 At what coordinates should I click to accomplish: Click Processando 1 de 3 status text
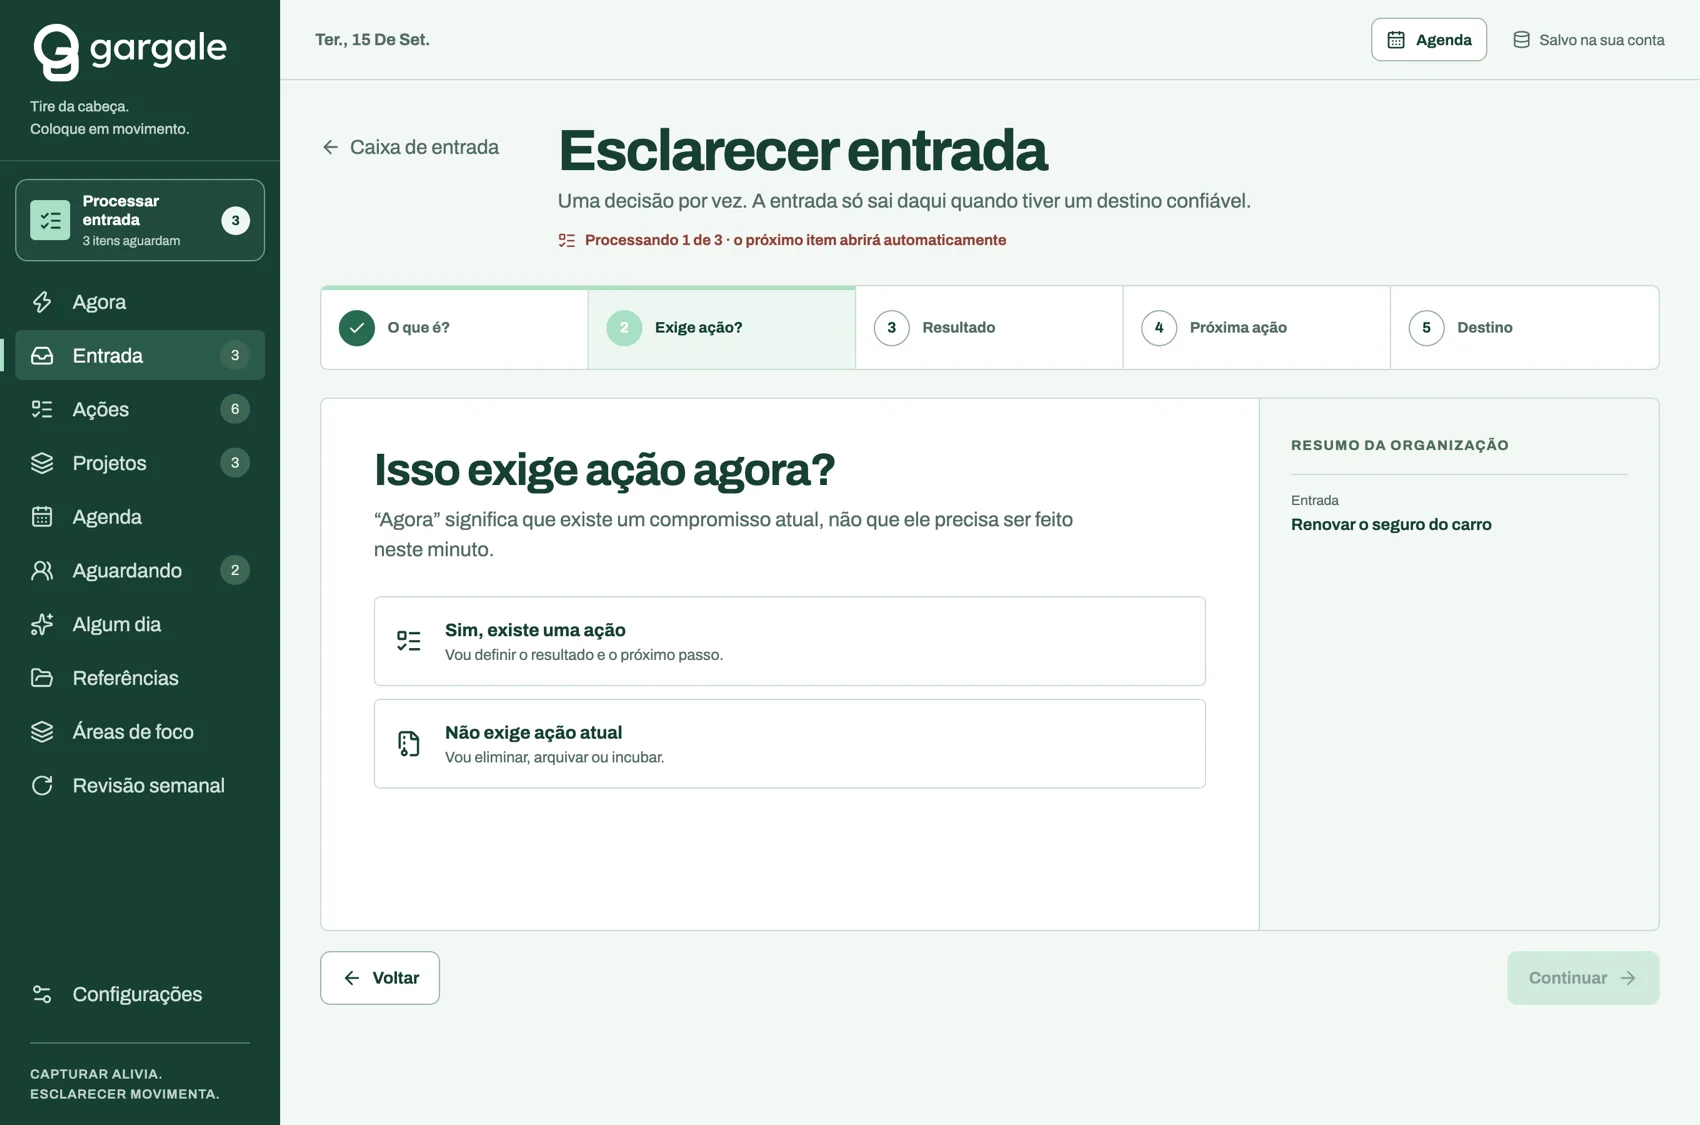tap(795, 240)
